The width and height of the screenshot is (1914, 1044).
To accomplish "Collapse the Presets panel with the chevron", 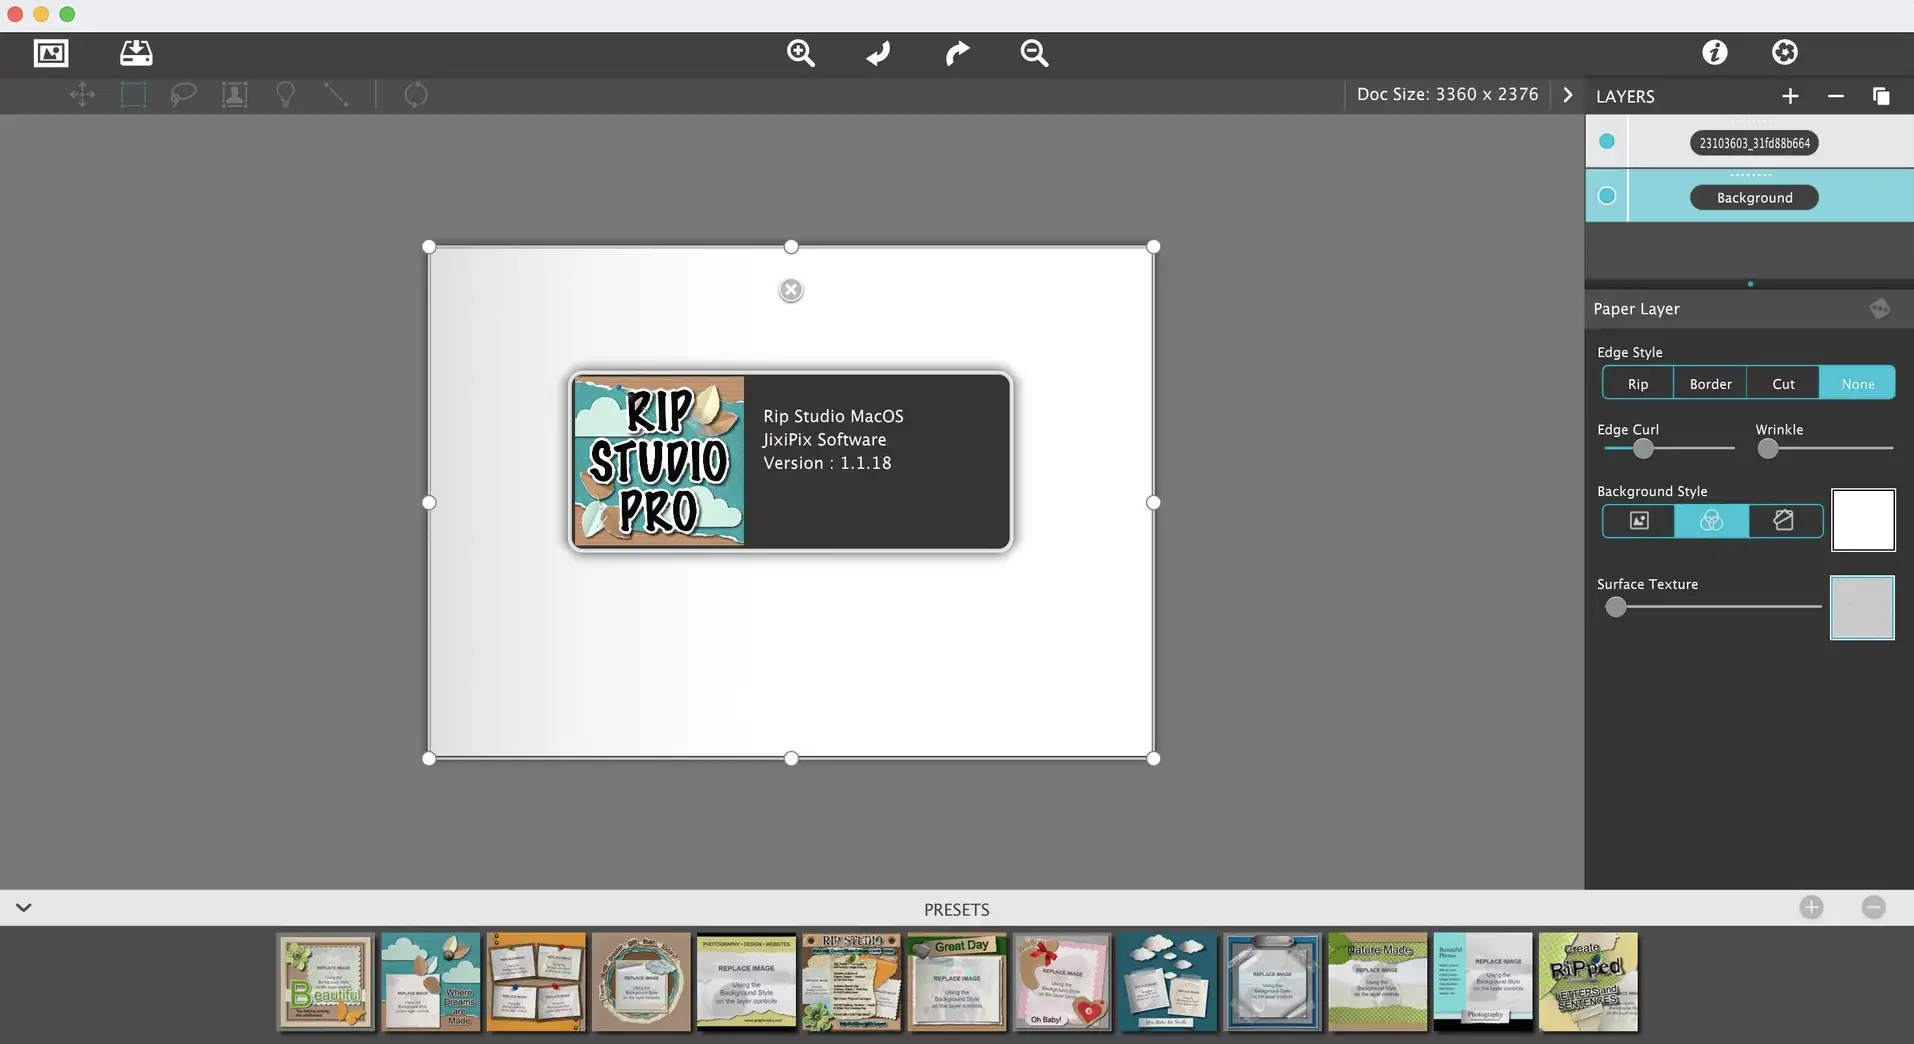I will tap(24, 907).
